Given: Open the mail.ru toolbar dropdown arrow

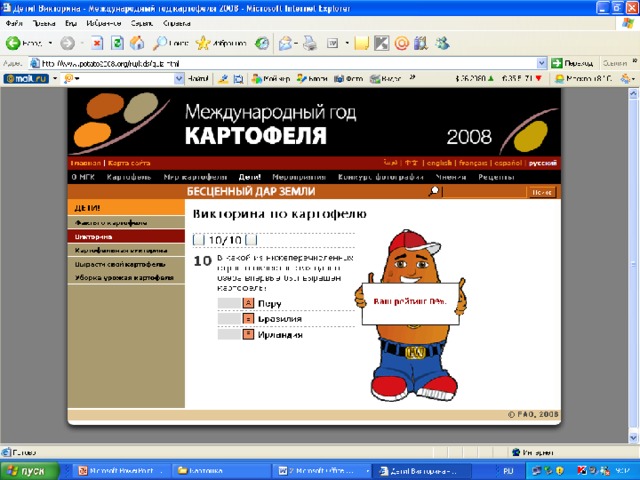Looking at the screenshot, I should point(55,78).
